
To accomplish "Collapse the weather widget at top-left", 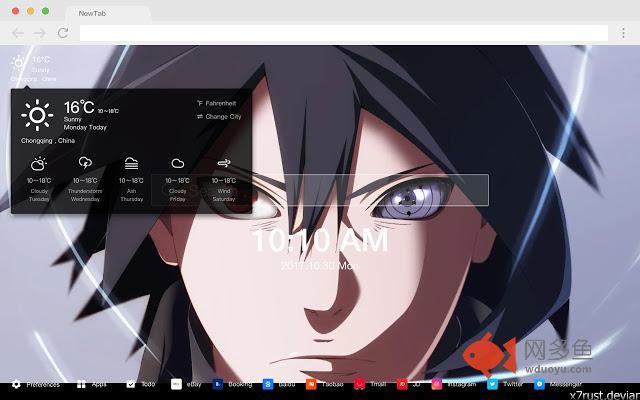I will 28,67.
